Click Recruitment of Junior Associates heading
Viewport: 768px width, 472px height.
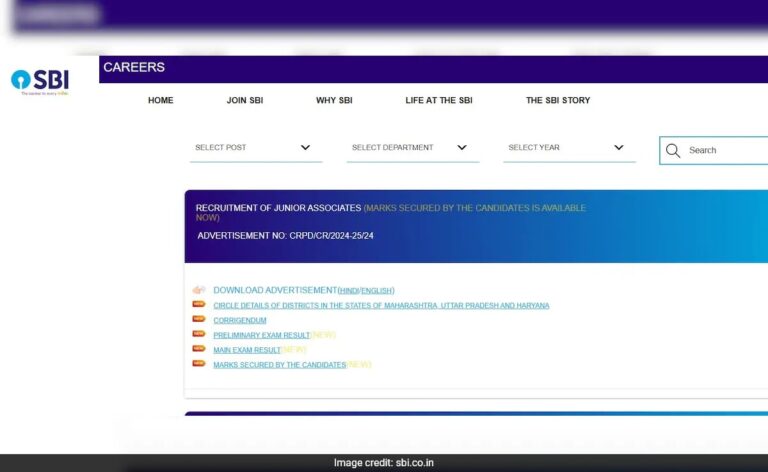[x=278, y=208]
